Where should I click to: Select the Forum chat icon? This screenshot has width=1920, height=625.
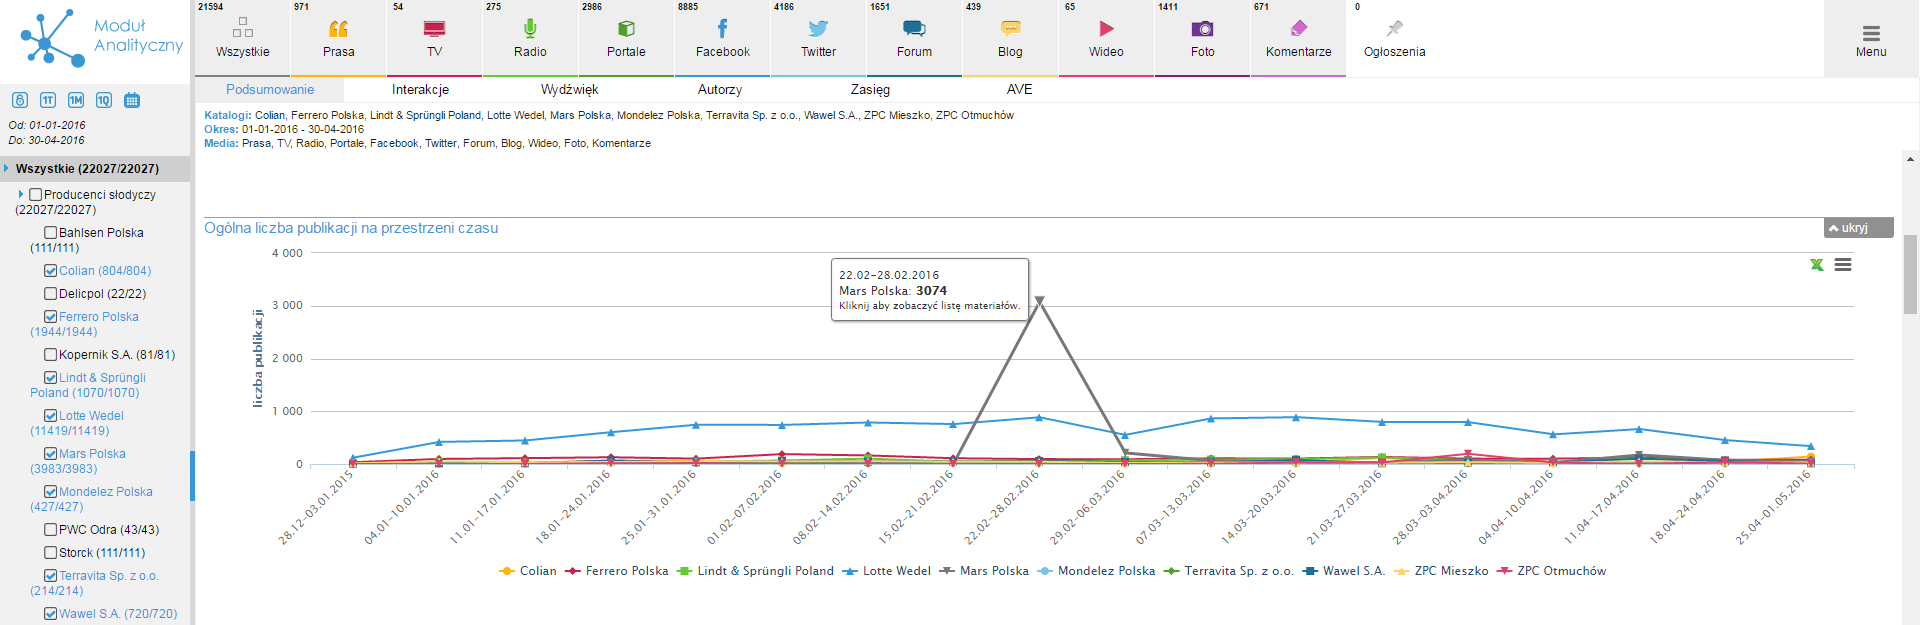[914, 28]
